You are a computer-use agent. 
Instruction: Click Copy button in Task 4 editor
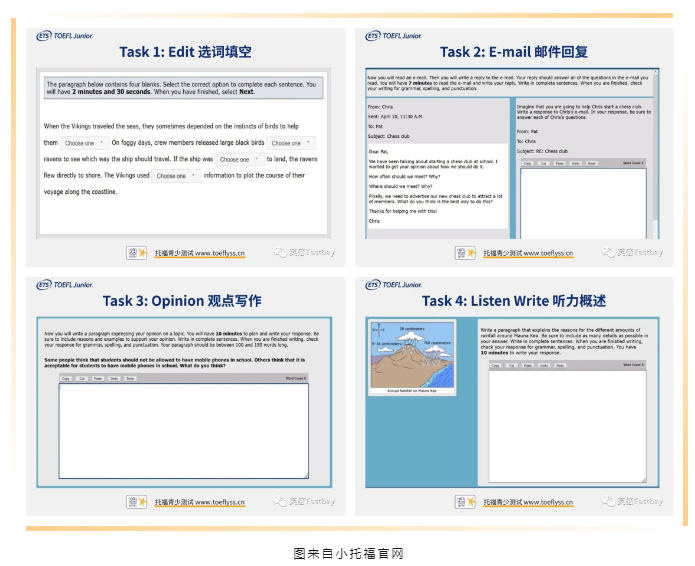[x=496, y=365]
